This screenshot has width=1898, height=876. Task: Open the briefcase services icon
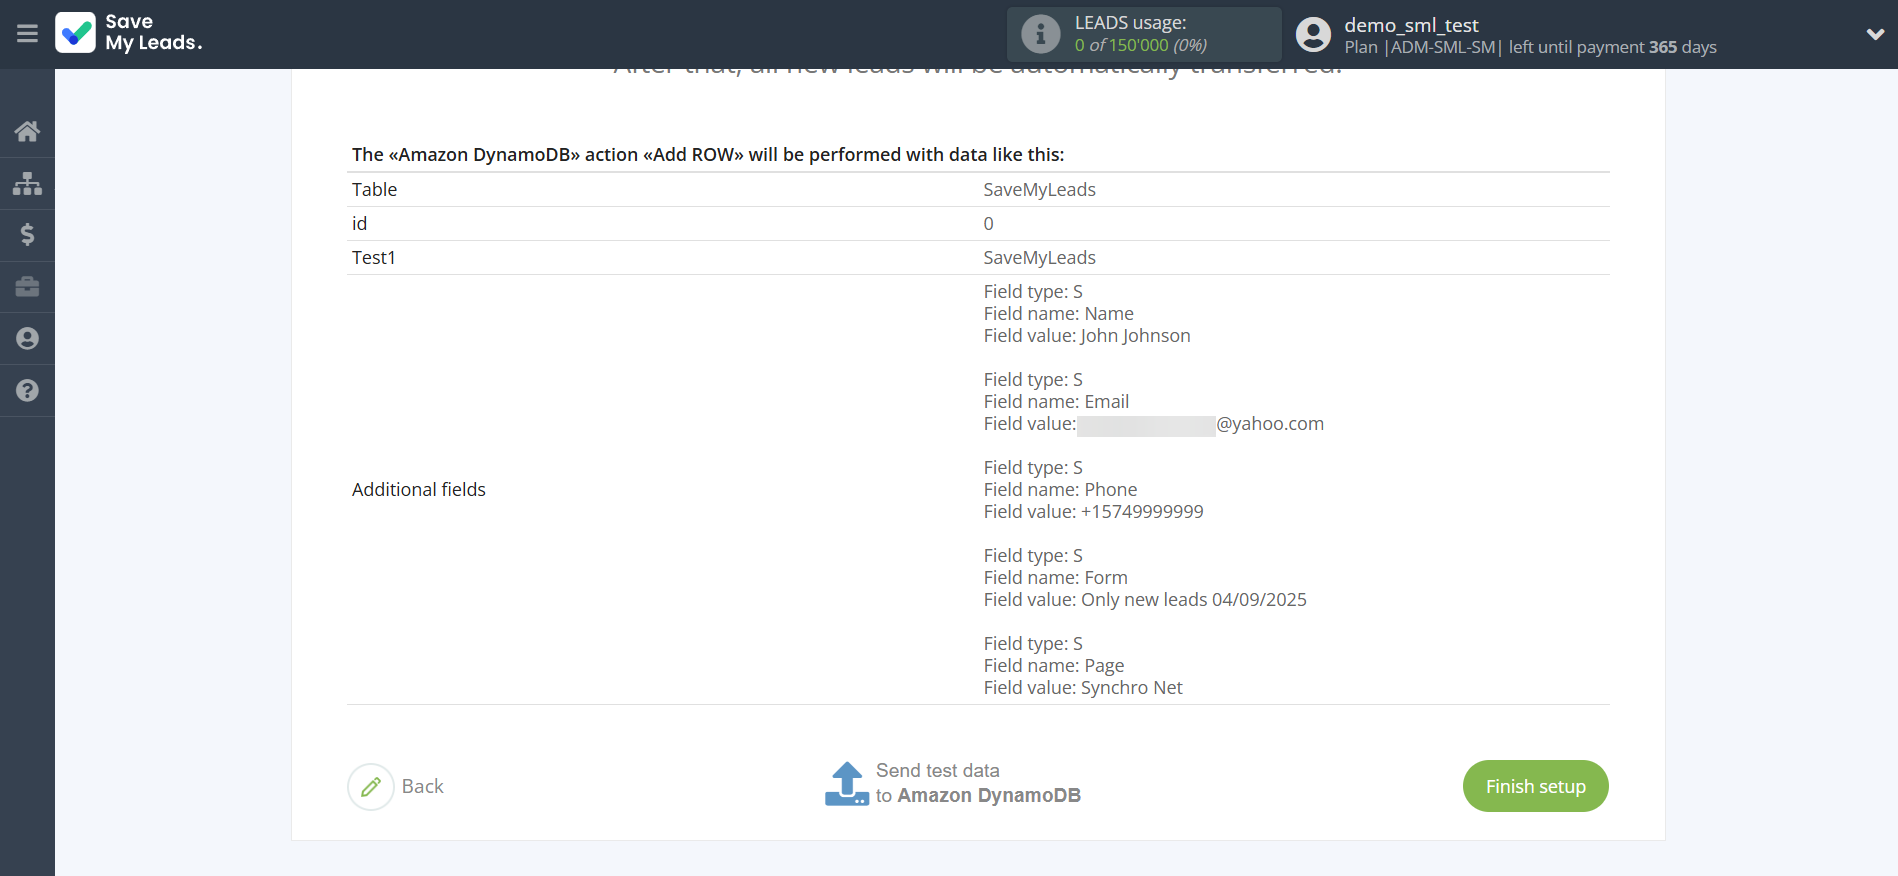pyautogui.click(x=27, y=287)
